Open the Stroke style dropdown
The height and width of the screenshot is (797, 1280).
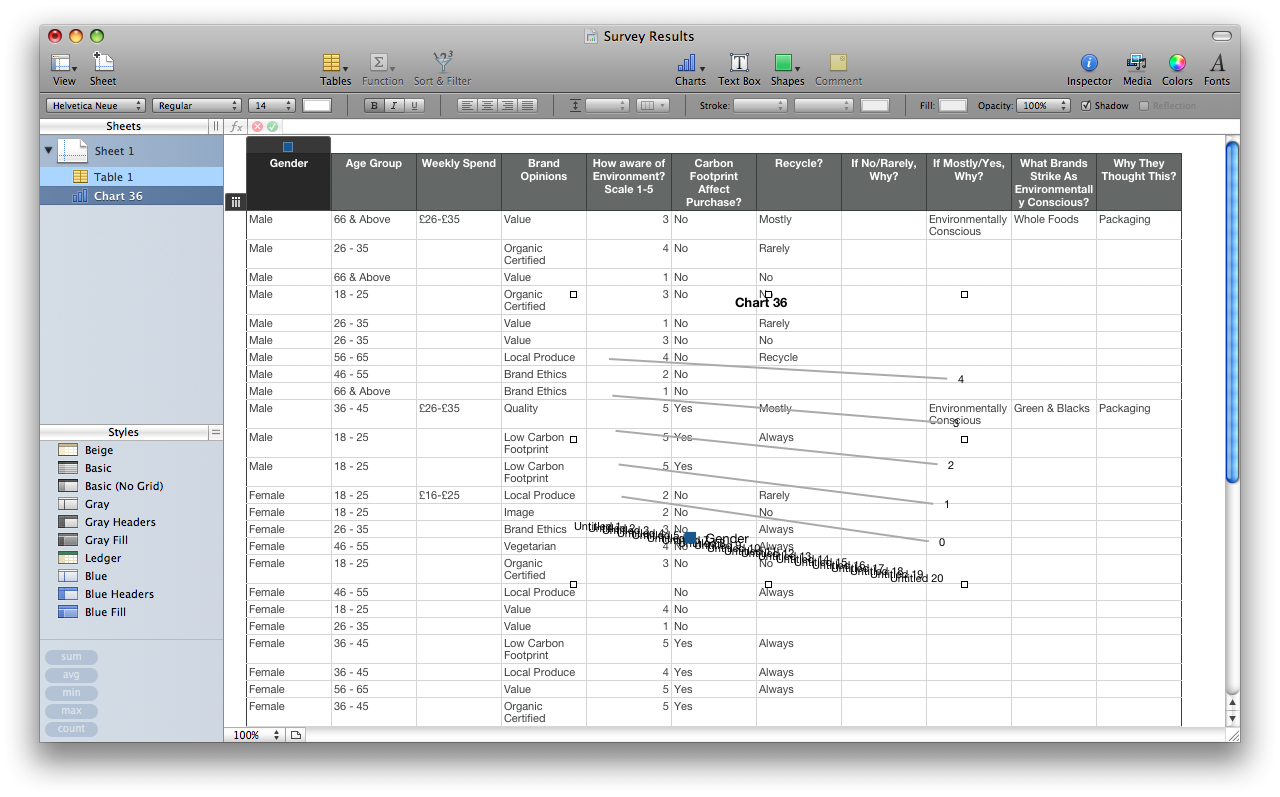[760, 105]
